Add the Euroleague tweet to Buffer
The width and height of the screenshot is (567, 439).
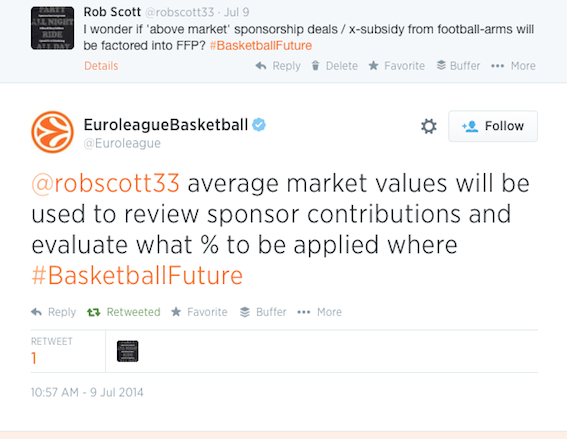263,312
